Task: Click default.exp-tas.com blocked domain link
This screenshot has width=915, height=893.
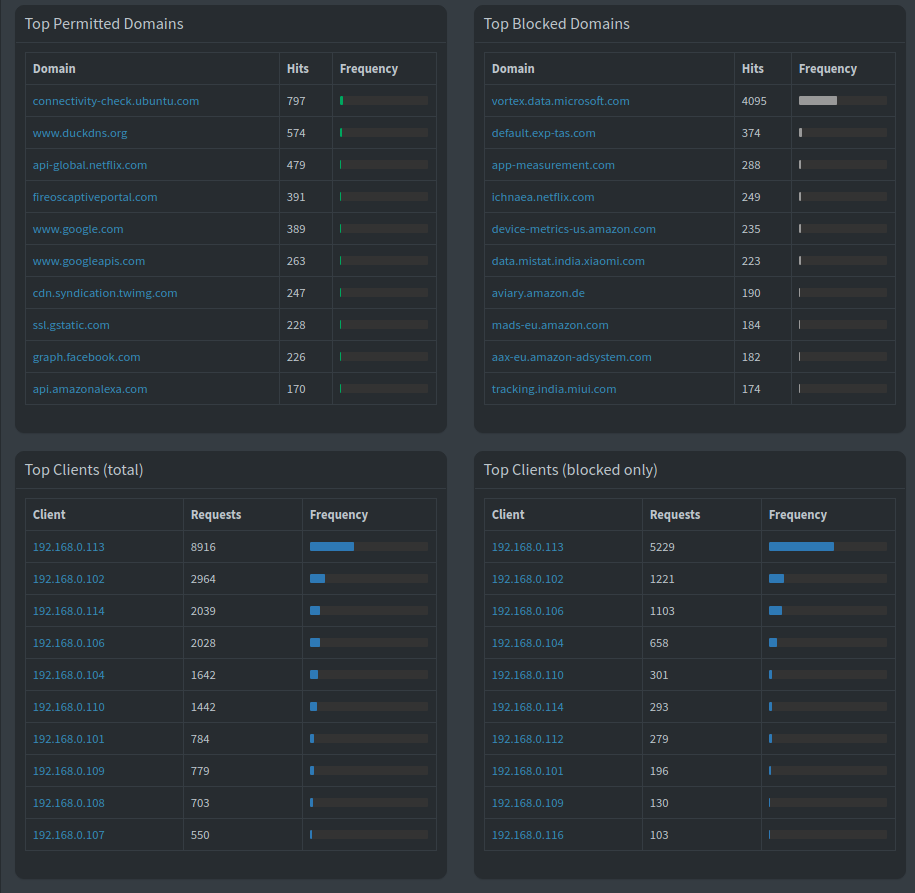Action: point(543,133)
